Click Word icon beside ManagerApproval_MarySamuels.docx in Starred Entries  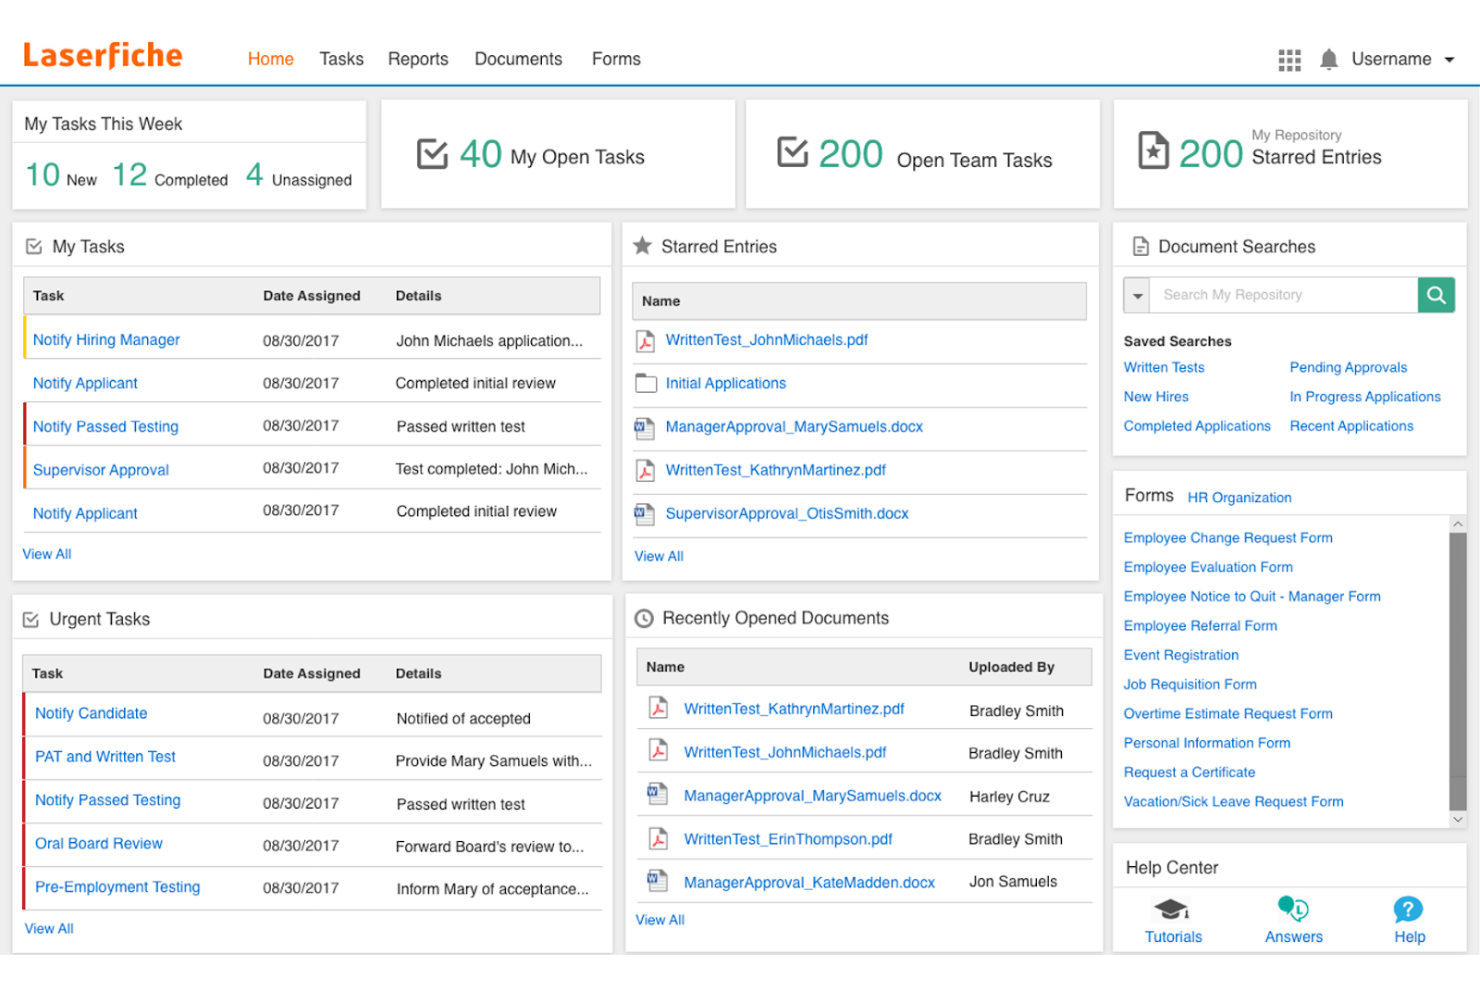645,428
